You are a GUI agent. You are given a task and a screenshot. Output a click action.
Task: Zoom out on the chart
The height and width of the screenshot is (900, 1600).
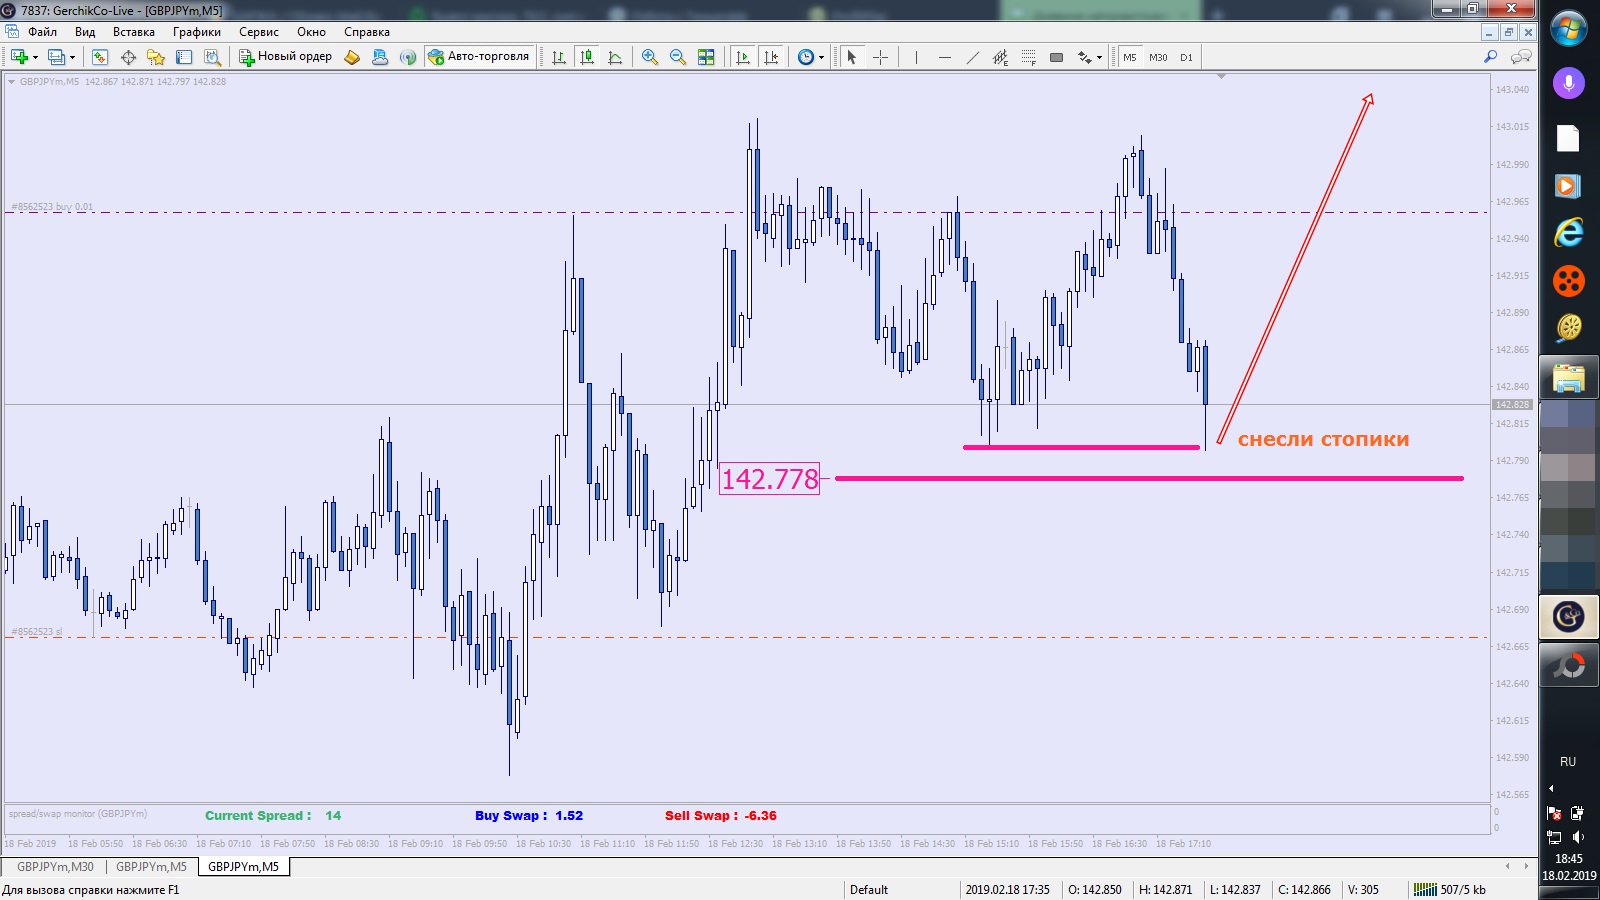pyautogui.click(x=678, y=57)
